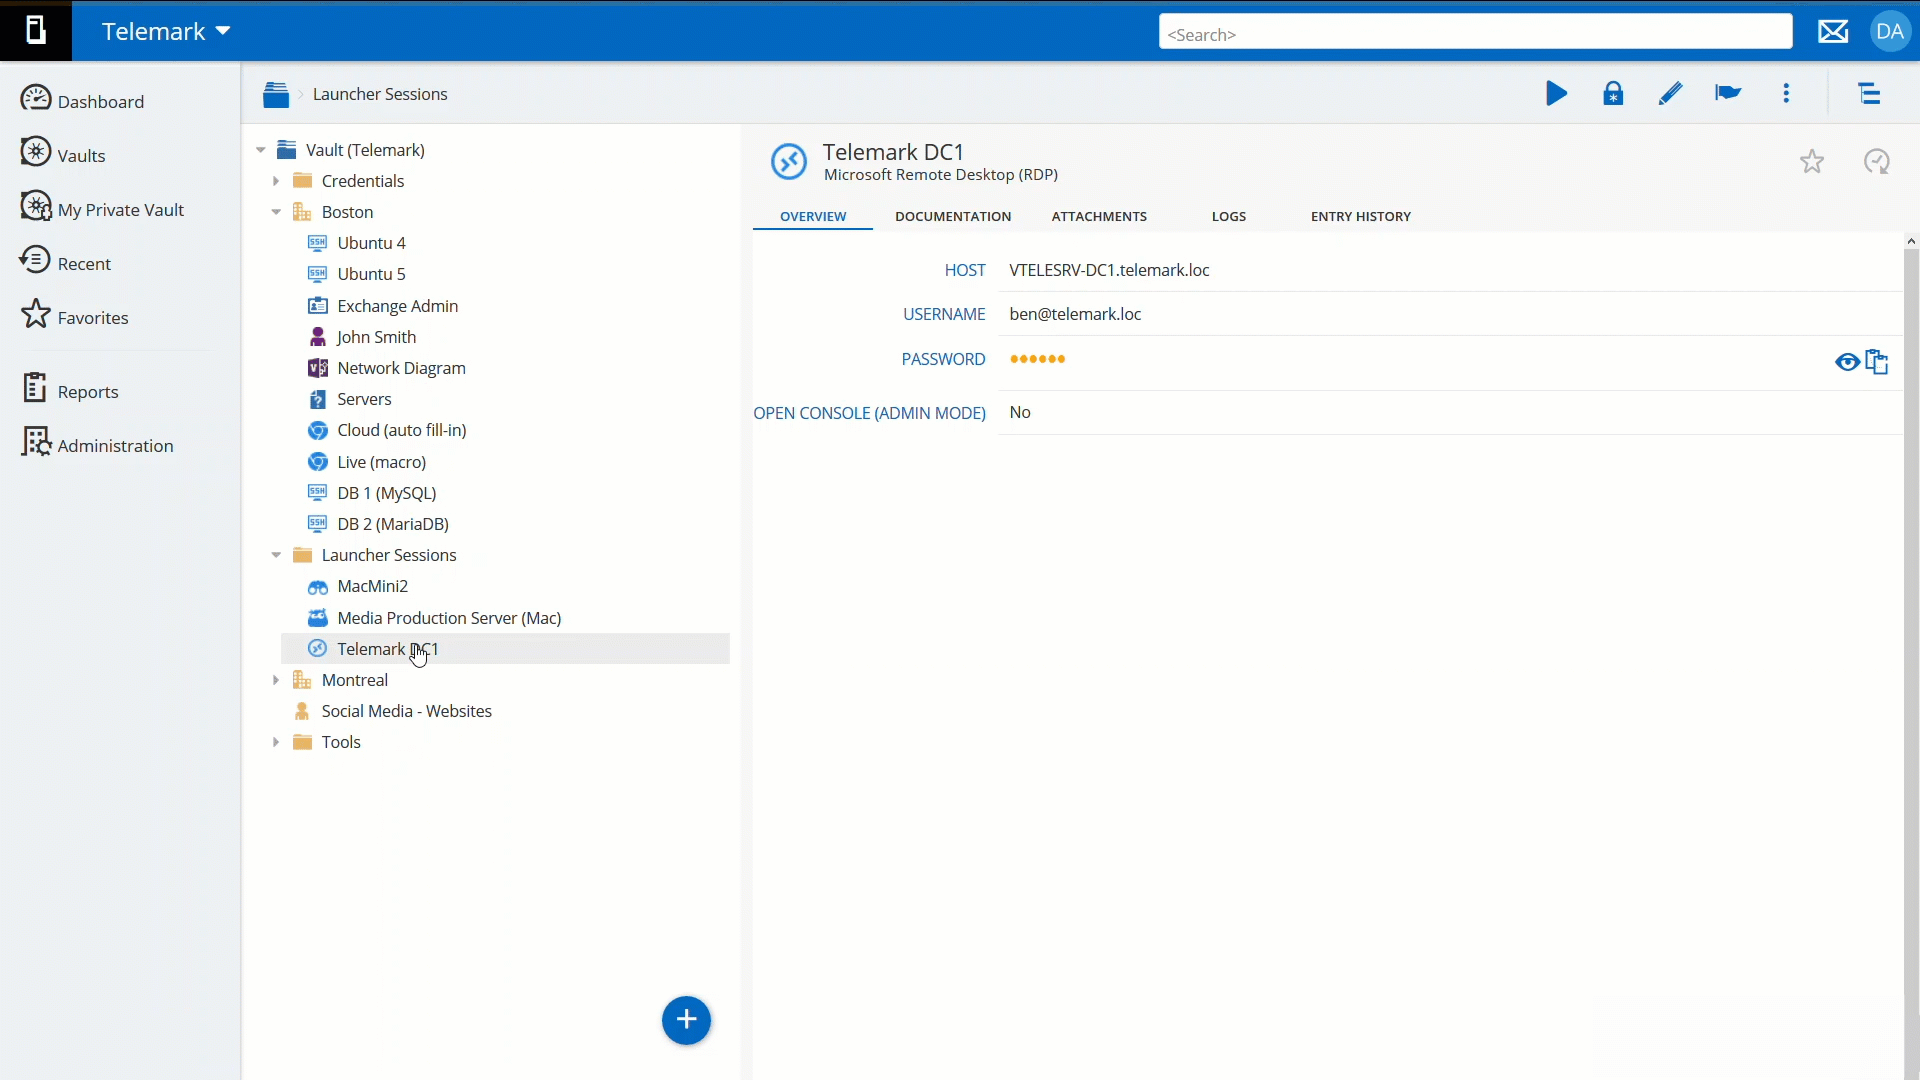Expand the Montreal folder

276,680
